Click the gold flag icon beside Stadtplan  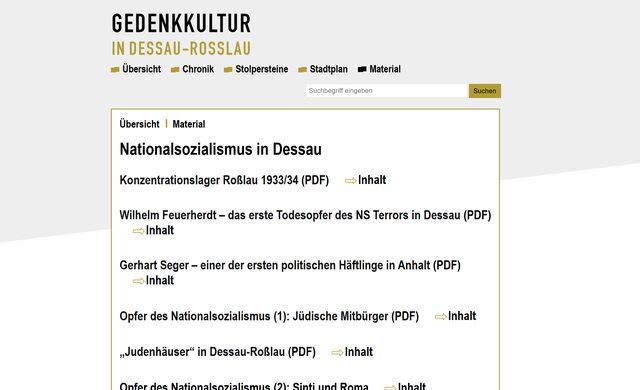coord(302,70)
